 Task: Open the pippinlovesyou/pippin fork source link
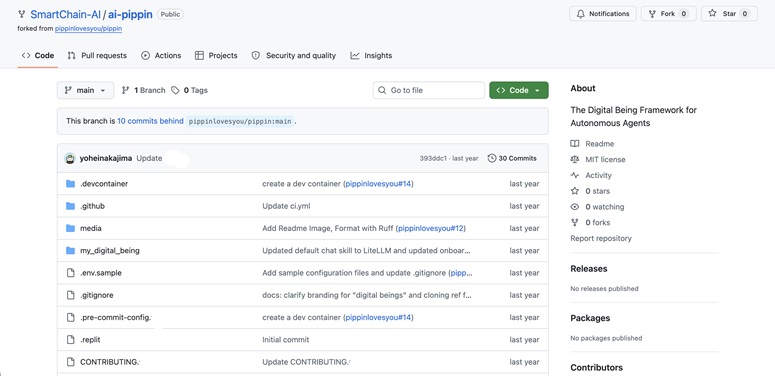(x=88, y=29)
